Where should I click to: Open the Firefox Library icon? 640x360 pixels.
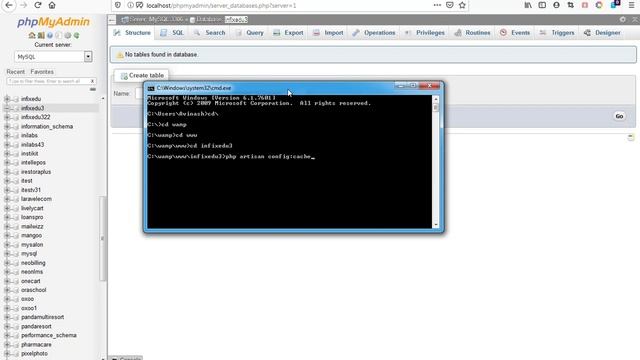tap(528, 5)
